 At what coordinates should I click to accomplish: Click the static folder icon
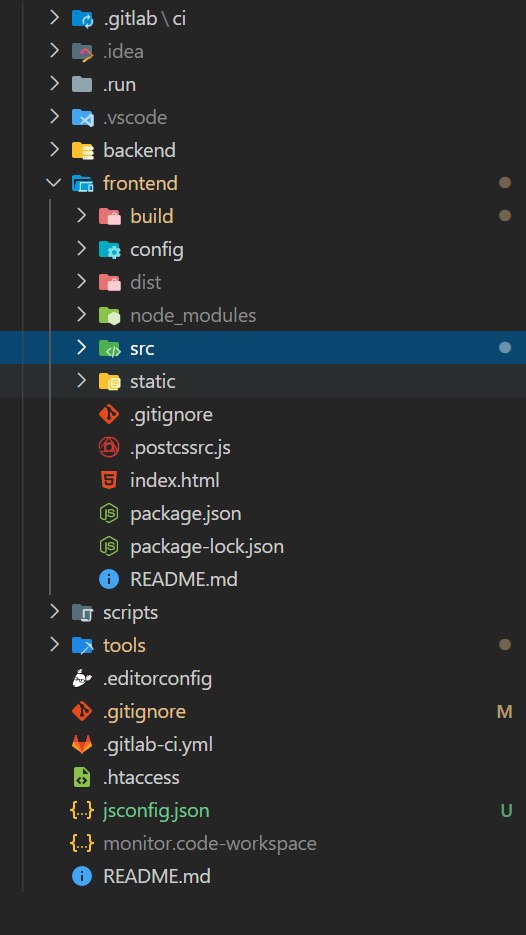click(x=110, y=381)
